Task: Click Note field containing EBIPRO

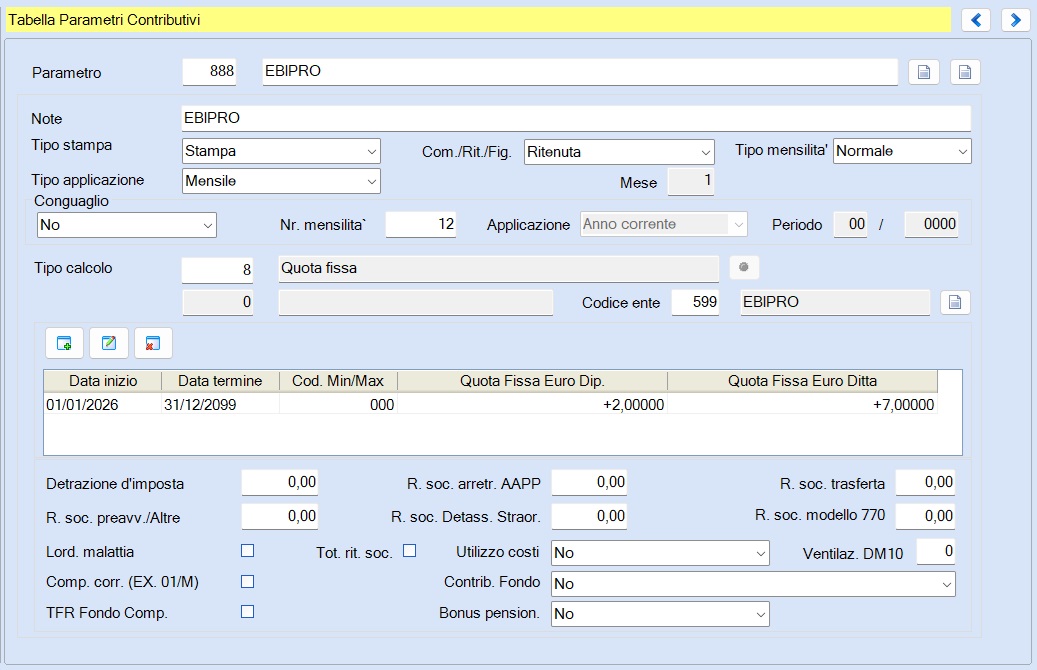Action: pos(576,118)
